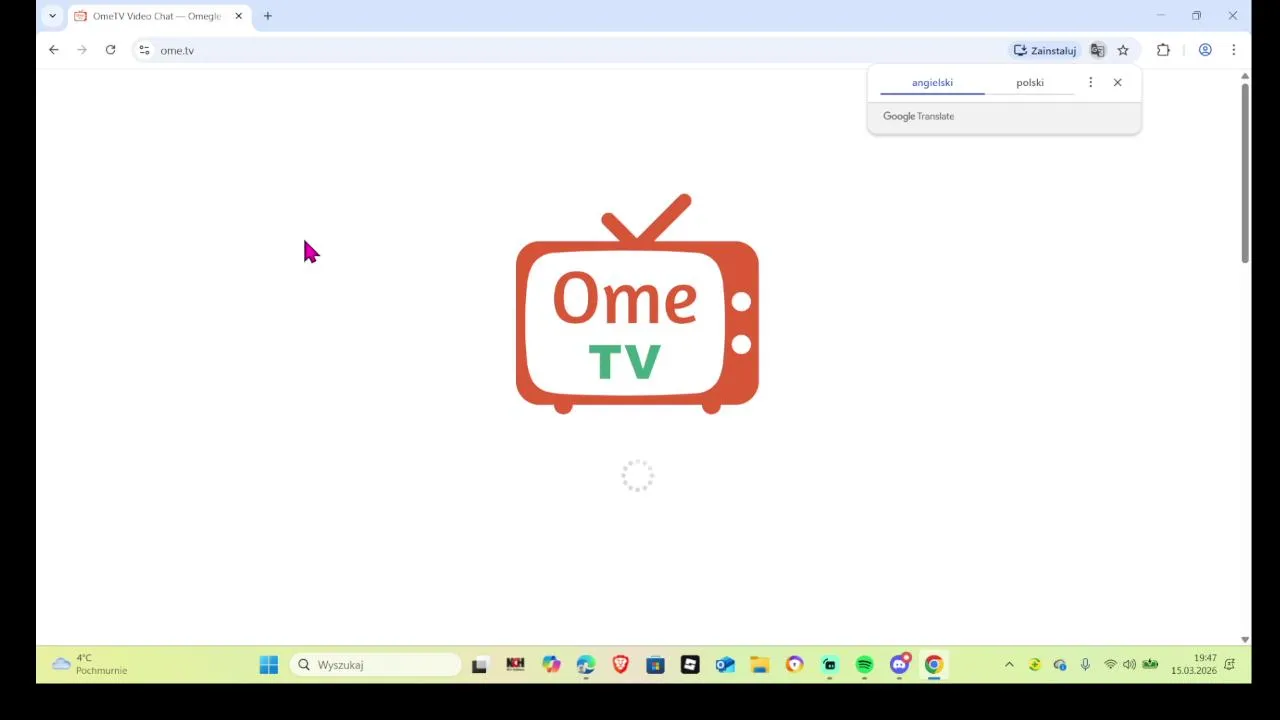This screenshot has height=720, width=1280.
Task: Open the tab search dropdown arrow
Action: click(x=52, y=16)
